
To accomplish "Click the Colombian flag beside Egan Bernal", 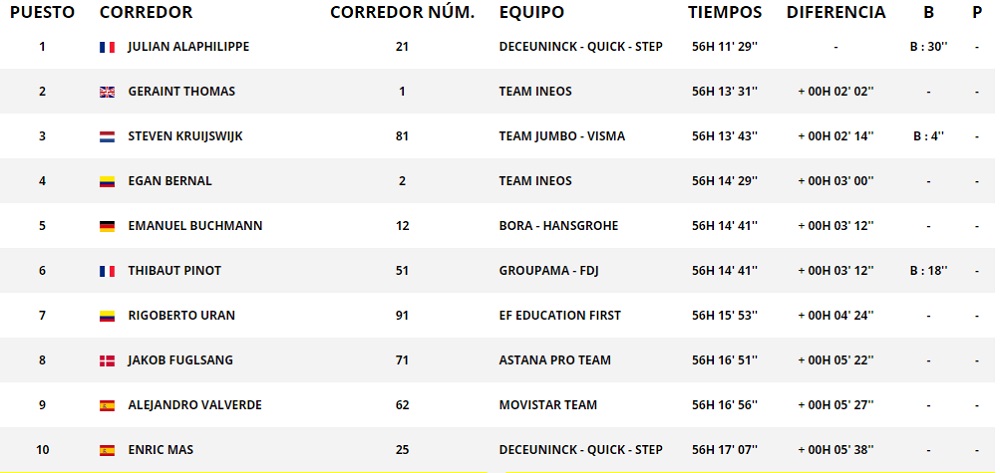I will 107,182.
